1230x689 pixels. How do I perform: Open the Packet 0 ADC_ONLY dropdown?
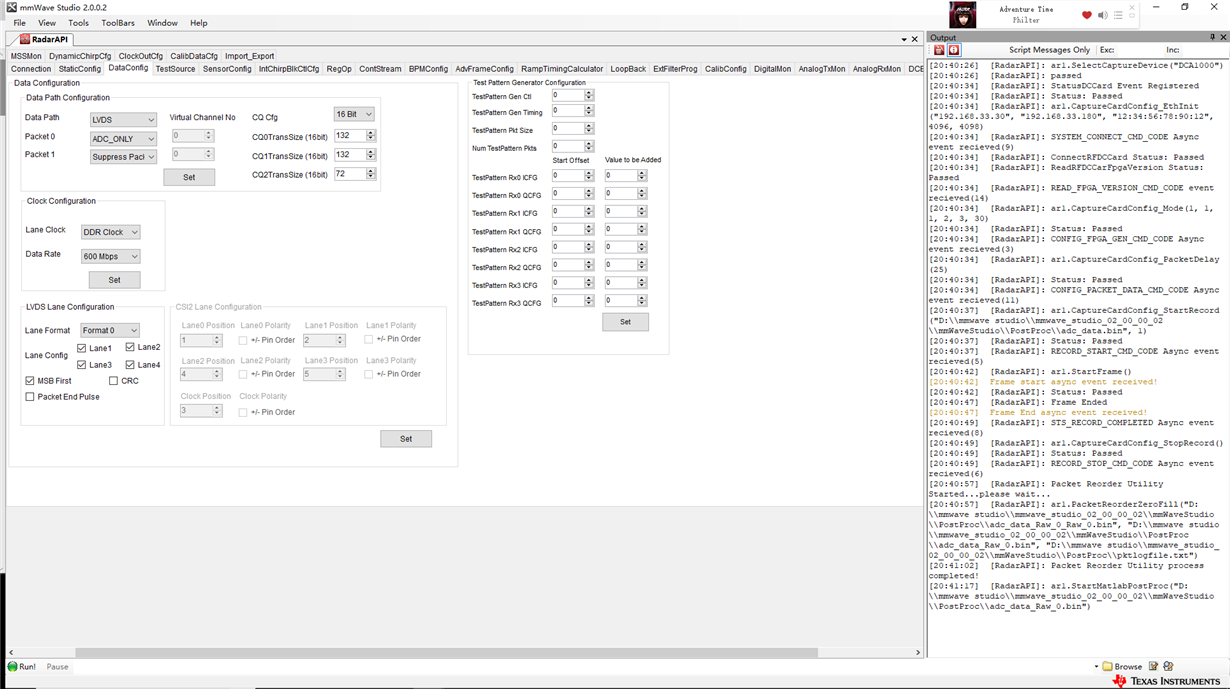click(123, 139)
